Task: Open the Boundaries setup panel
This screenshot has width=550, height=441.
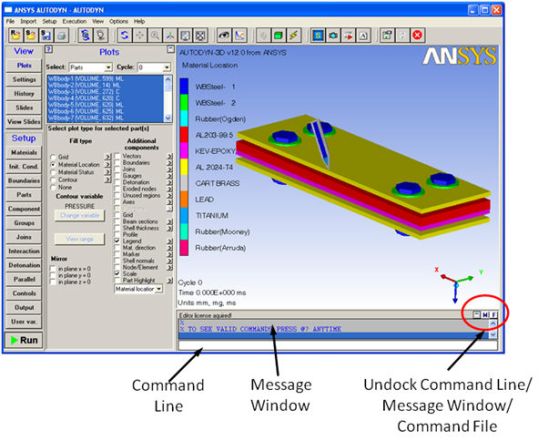Action: pos(24,181)
